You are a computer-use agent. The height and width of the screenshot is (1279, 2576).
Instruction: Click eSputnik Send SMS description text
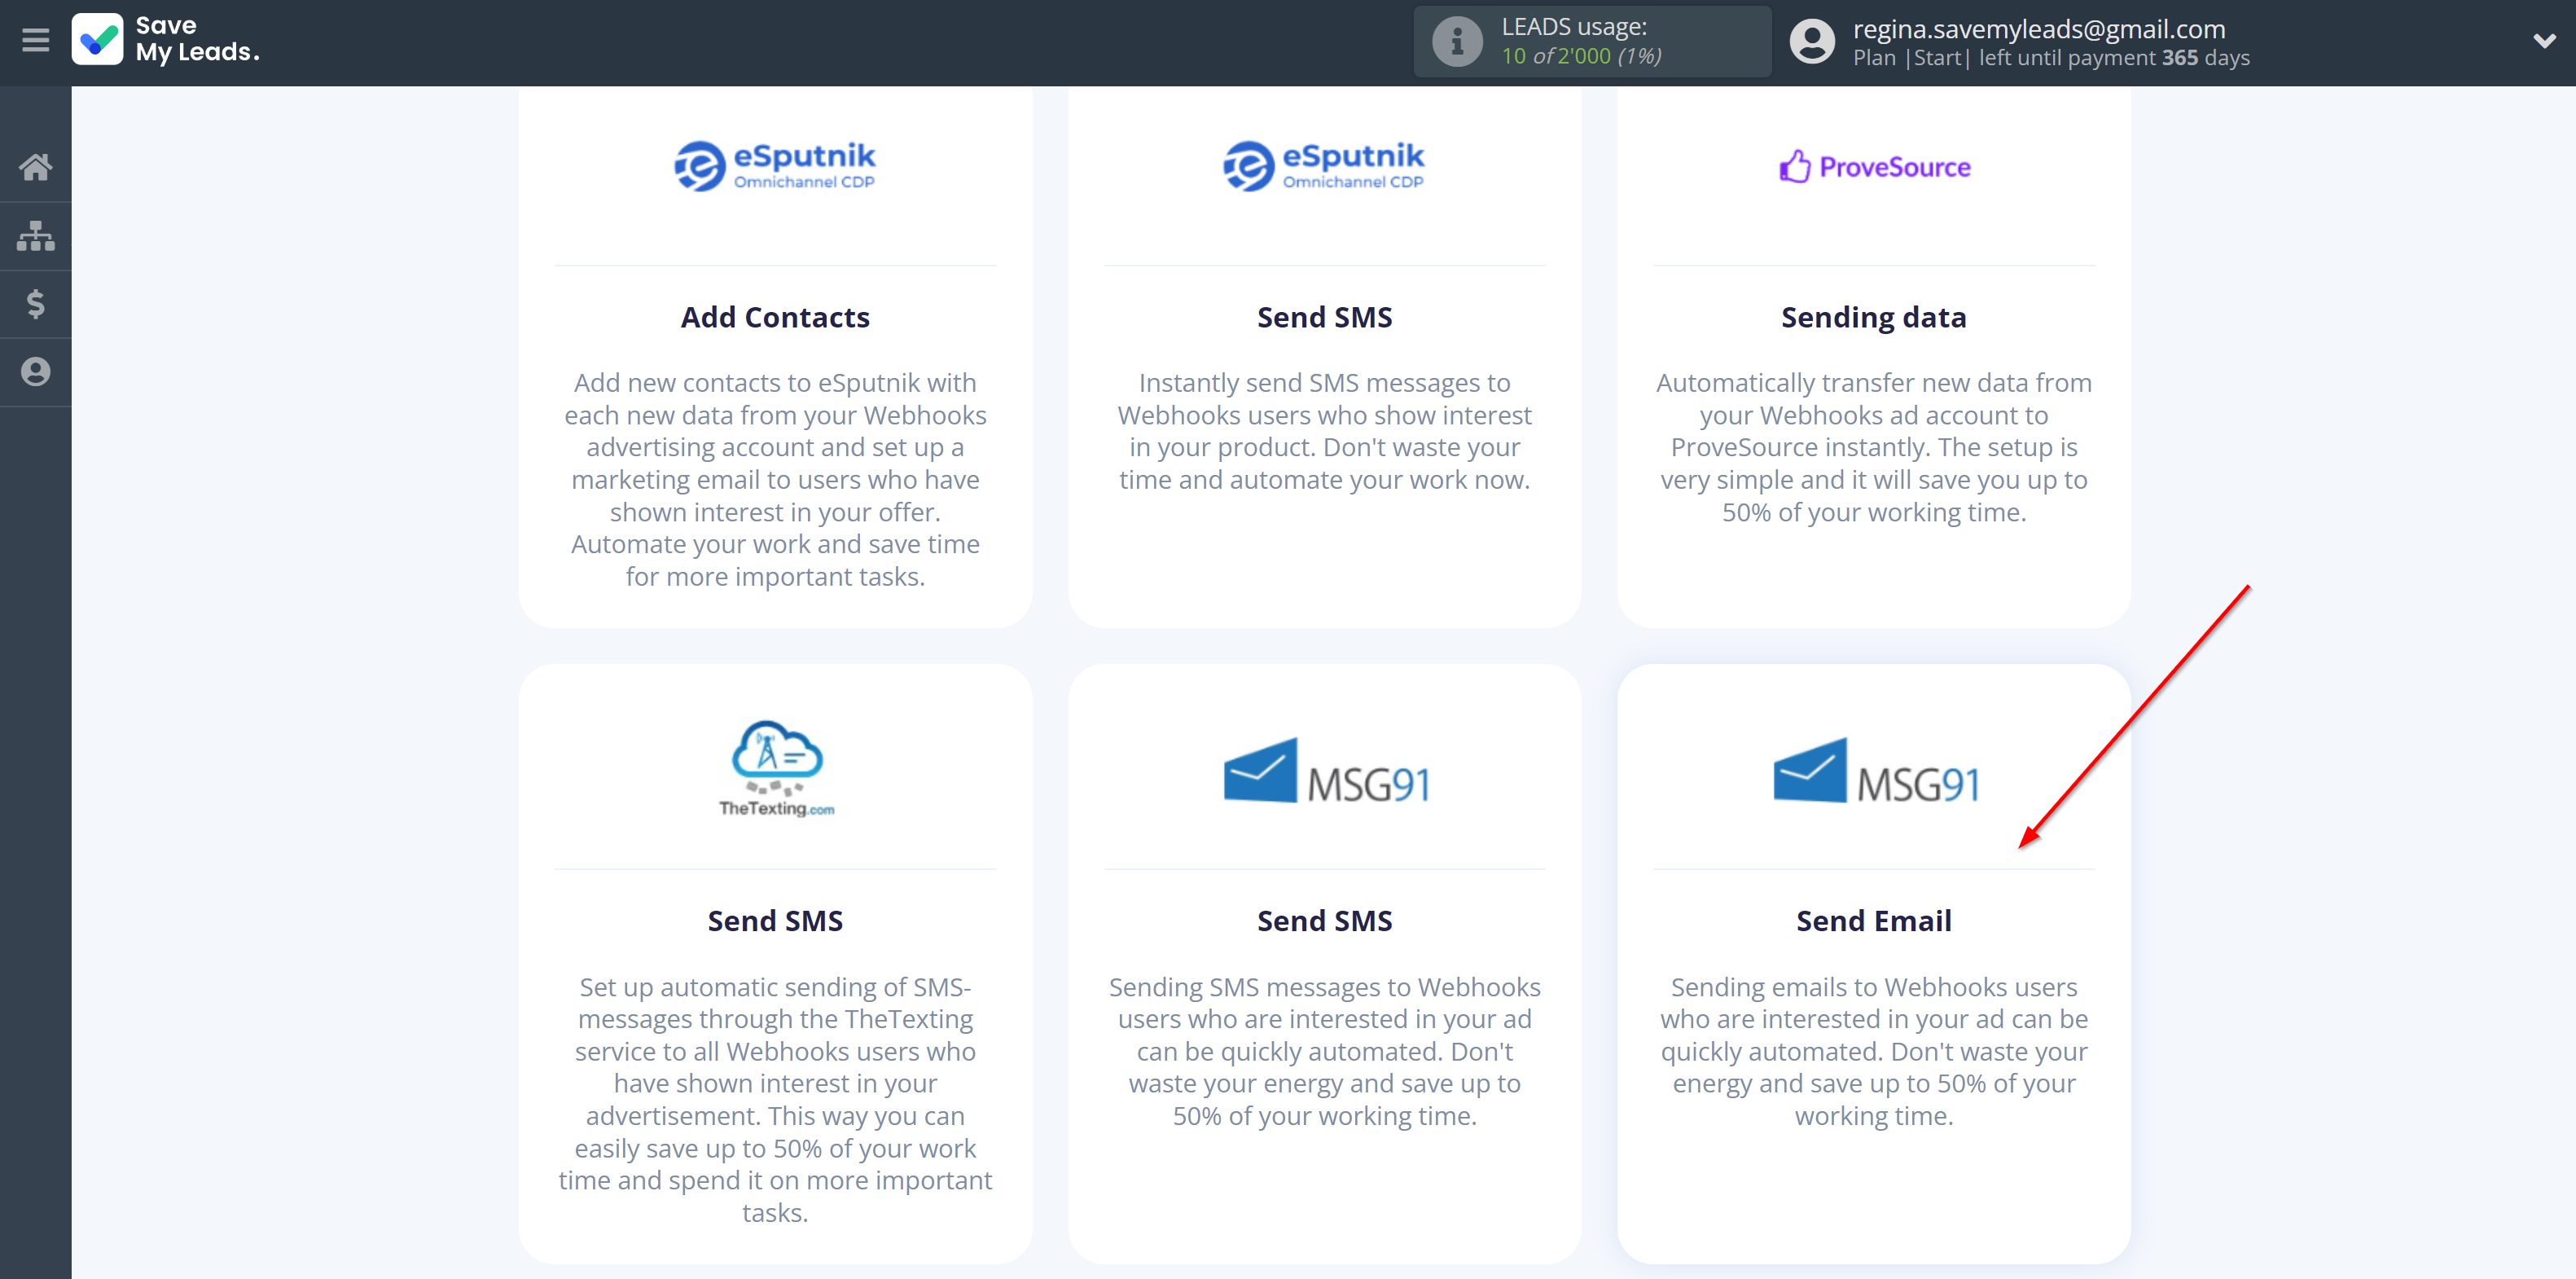1324,432
